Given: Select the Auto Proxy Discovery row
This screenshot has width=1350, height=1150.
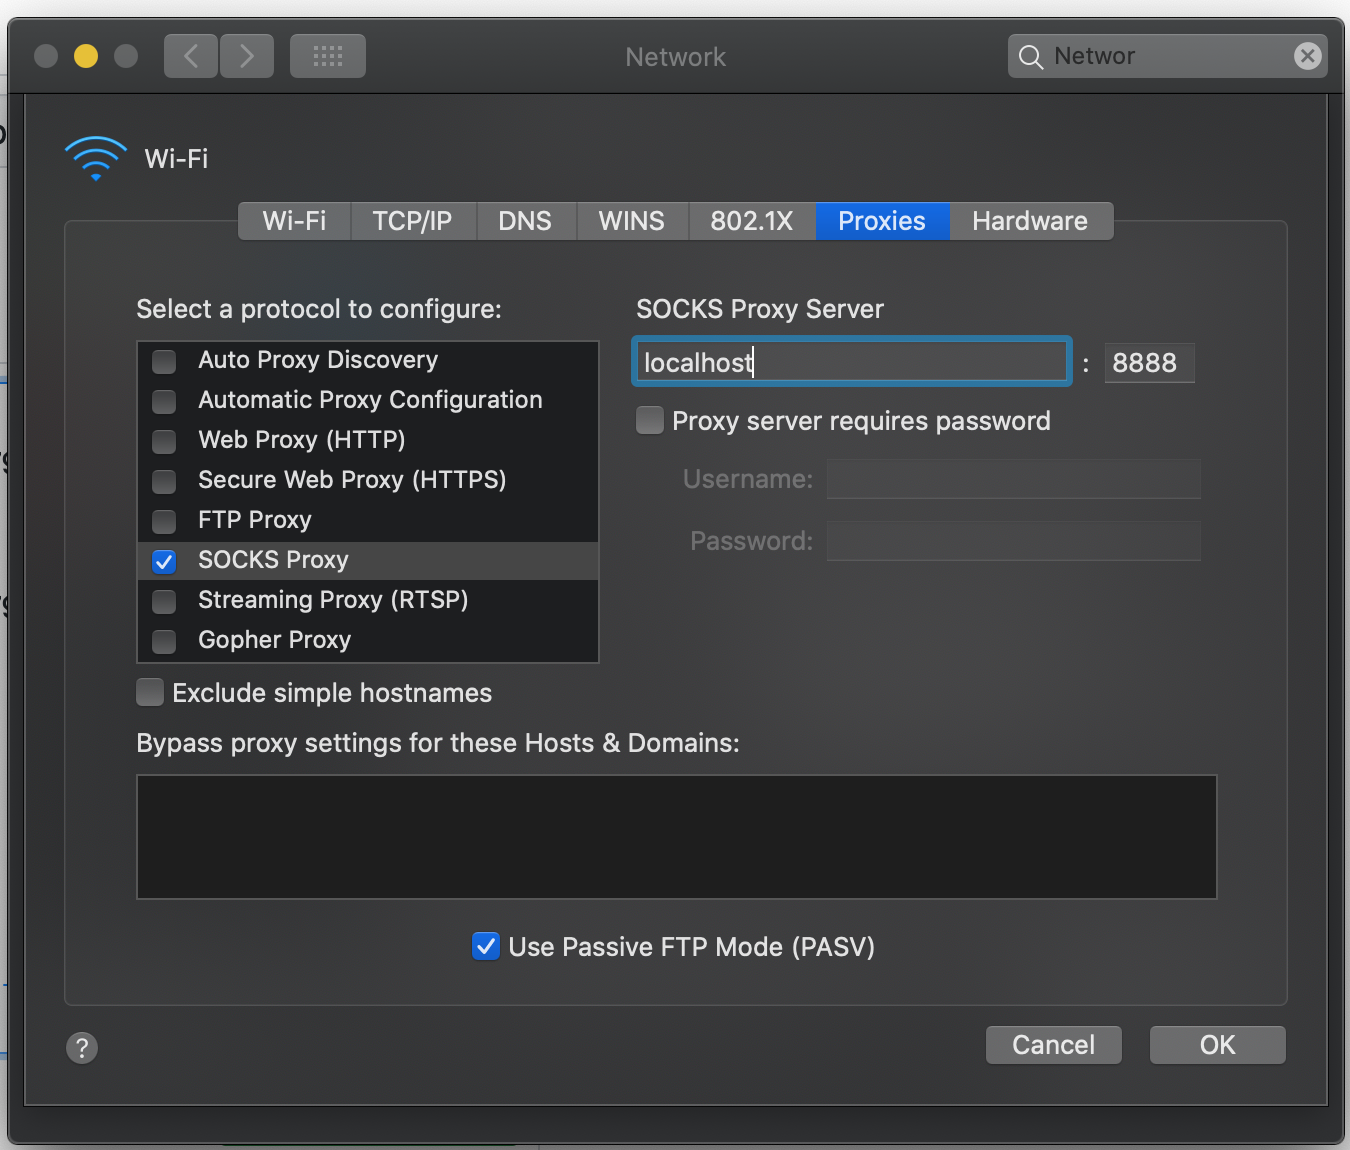Looking at the screenshot, I should tap(368, 361).
